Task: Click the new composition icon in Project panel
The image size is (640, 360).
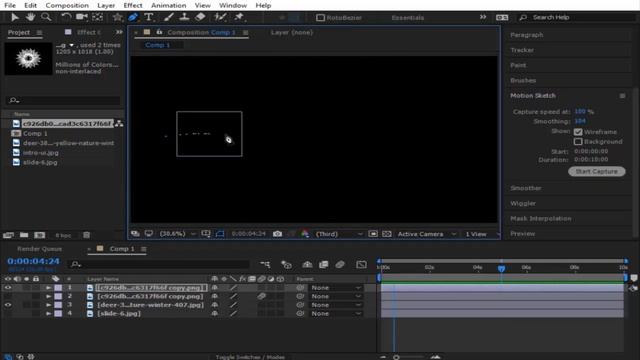Action: pos(40,235)
